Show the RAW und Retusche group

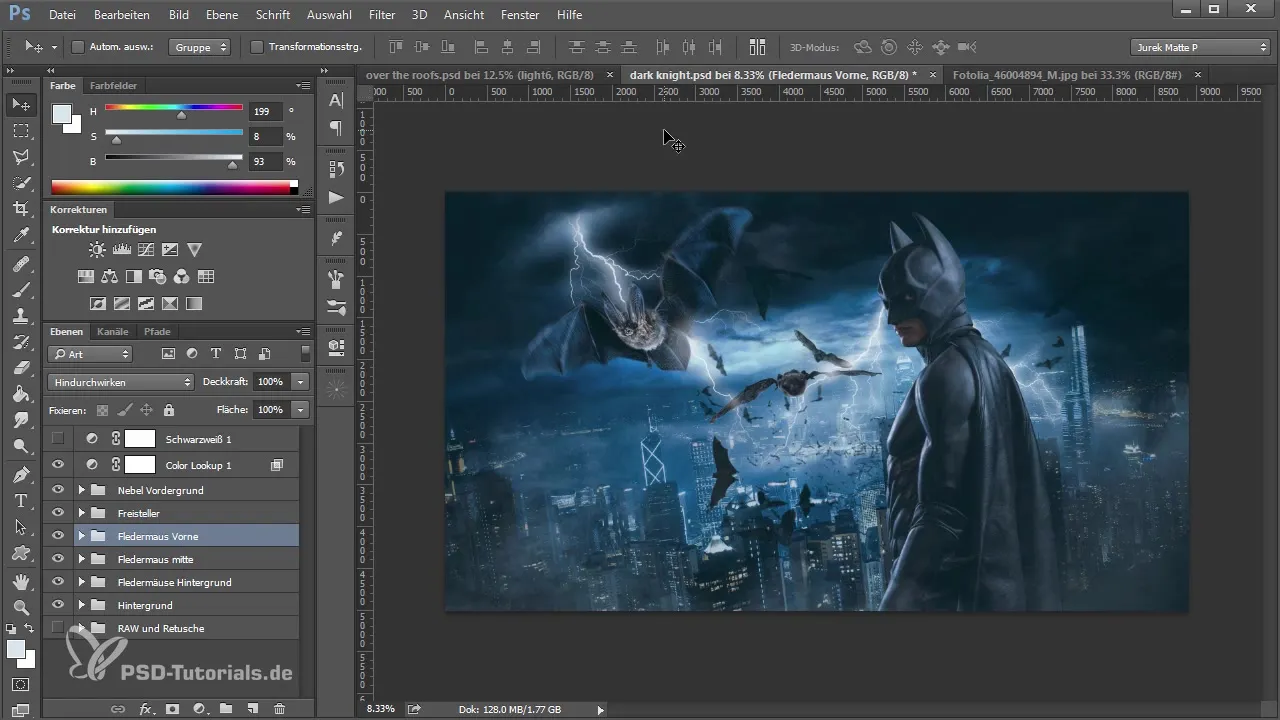pyautogui.click(x=58, y=628)
